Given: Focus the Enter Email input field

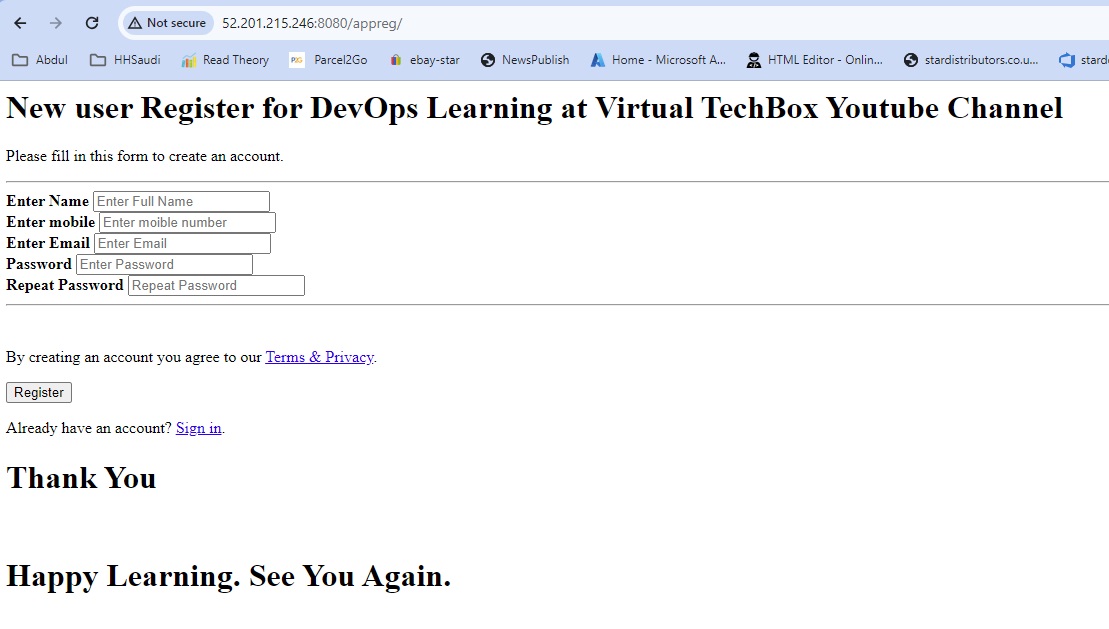Looking at the screenshot, I should (x=182, y=243).
